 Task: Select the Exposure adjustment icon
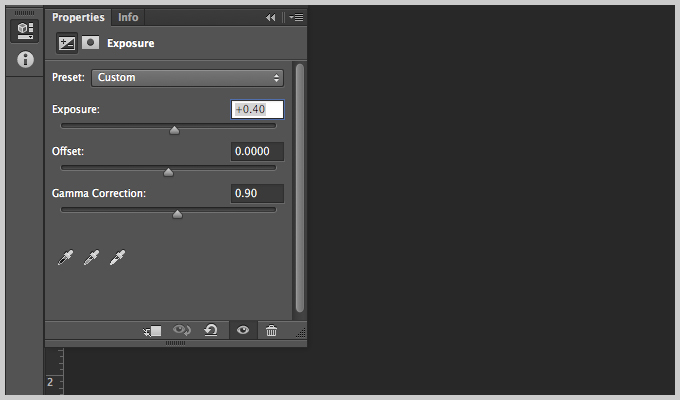(x=67, y=43)
